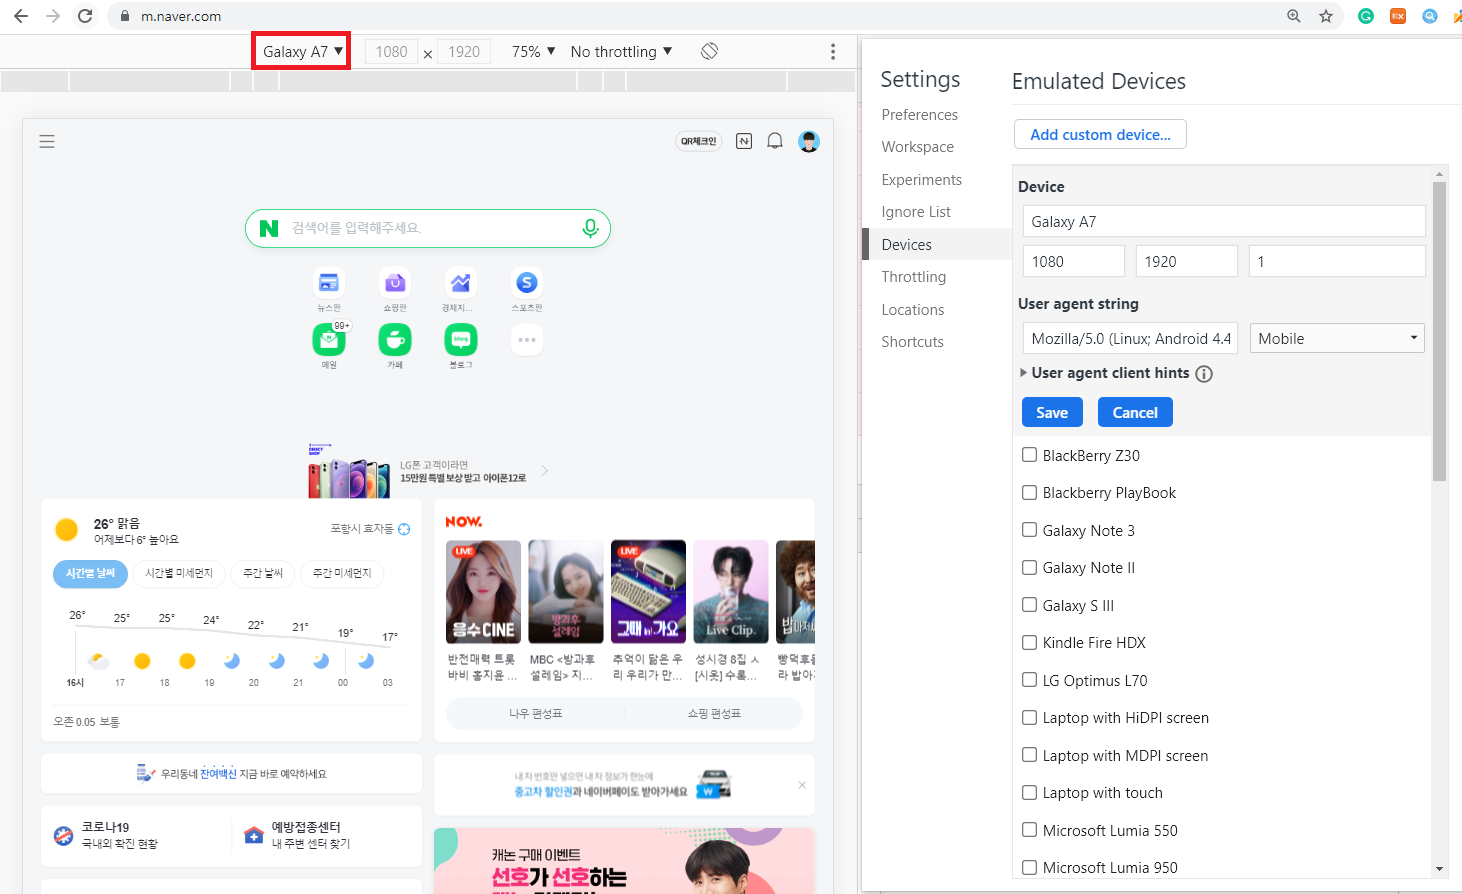1462x894 pixels.
Task: Open Workspace in Settings sidebar
Action: click(917, 147)
